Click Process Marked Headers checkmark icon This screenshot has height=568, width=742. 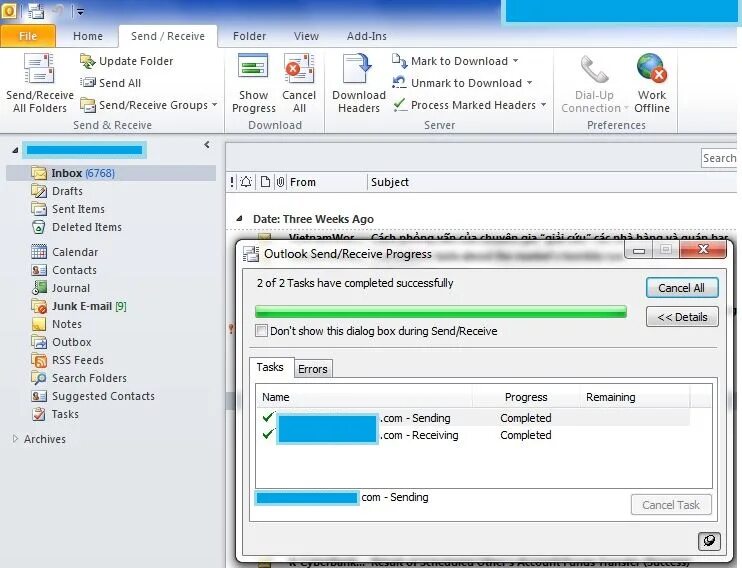point(400,105)
